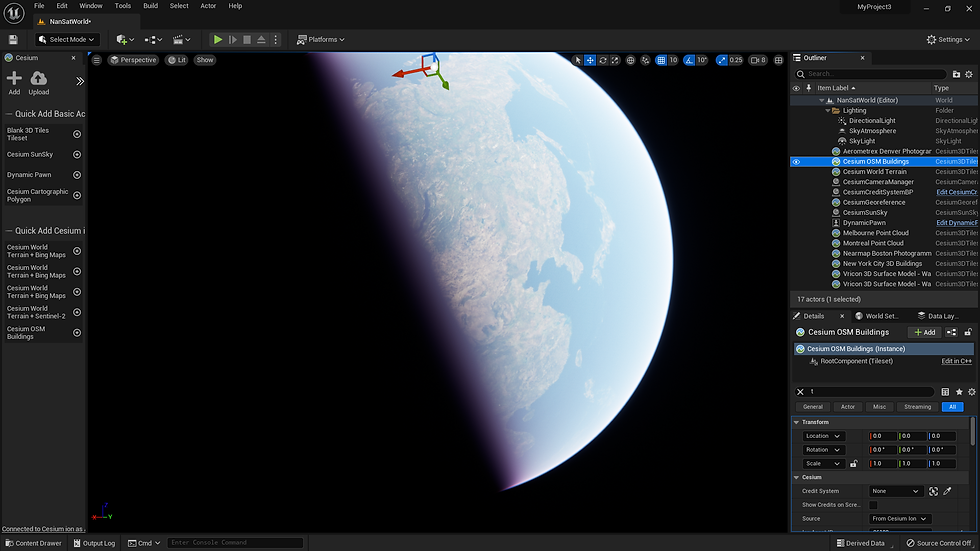The height and width of the screenshot is (551, 980).
Task: Open the Blueprints toolbar dropdown
Action: (x=153, y=39)
